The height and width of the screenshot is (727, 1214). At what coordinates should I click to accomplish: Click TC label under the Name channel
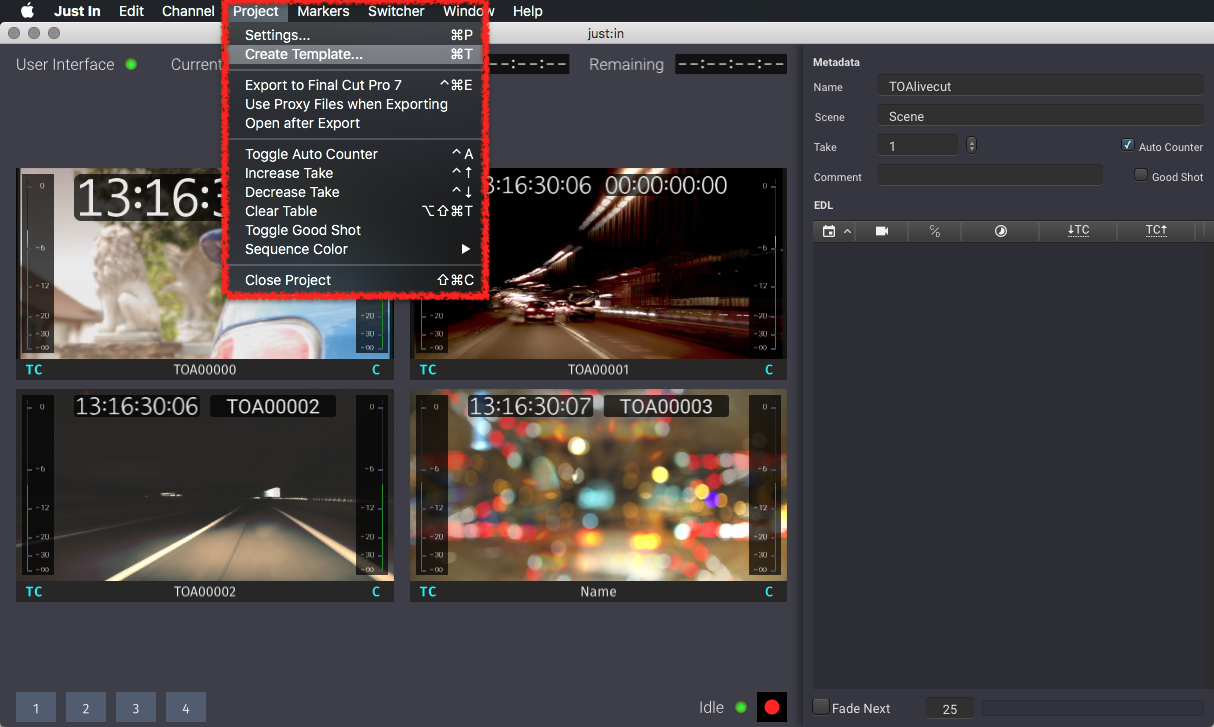click(x=428, y=592)
